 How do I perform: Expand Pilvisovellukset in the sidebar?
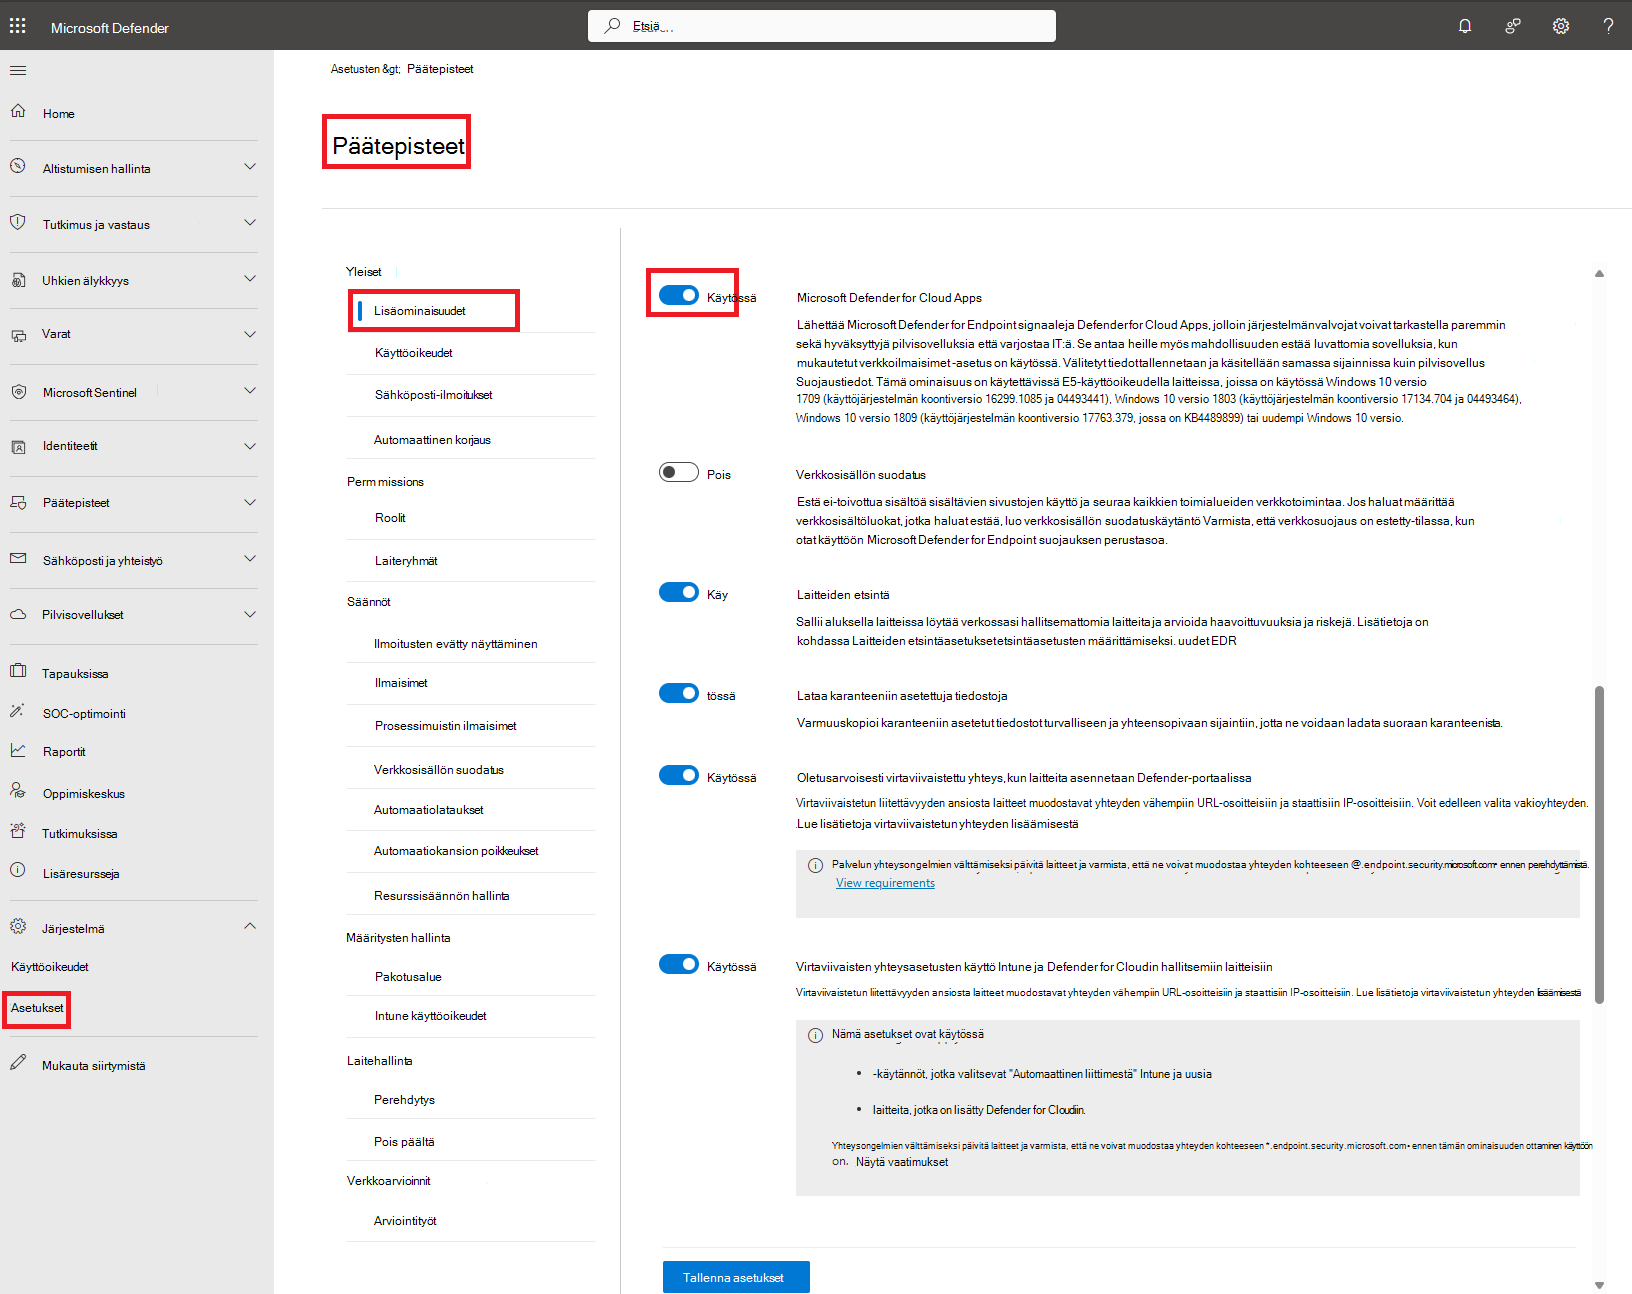tap(250, 614)
